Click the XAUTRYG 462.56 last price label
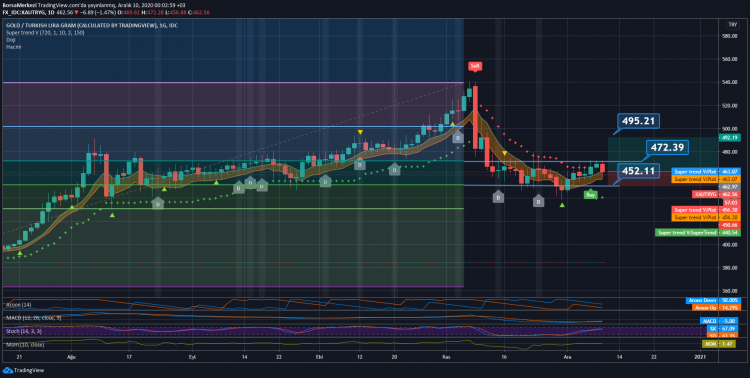This screenshot has width=750, height=378. (x=716, y=194)
